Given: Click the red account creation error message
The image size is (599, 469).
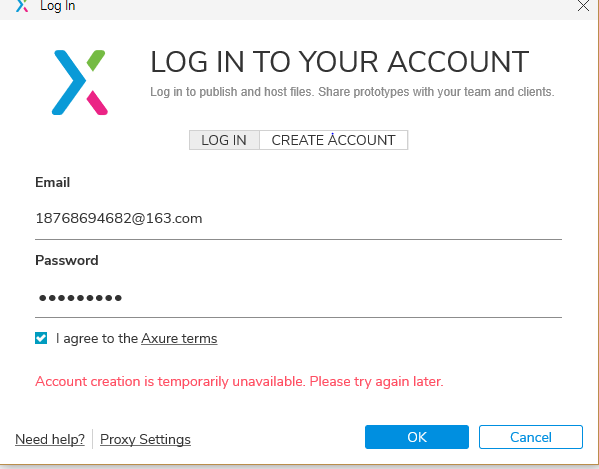Looking at the screenshot, I should coord(239,382).
